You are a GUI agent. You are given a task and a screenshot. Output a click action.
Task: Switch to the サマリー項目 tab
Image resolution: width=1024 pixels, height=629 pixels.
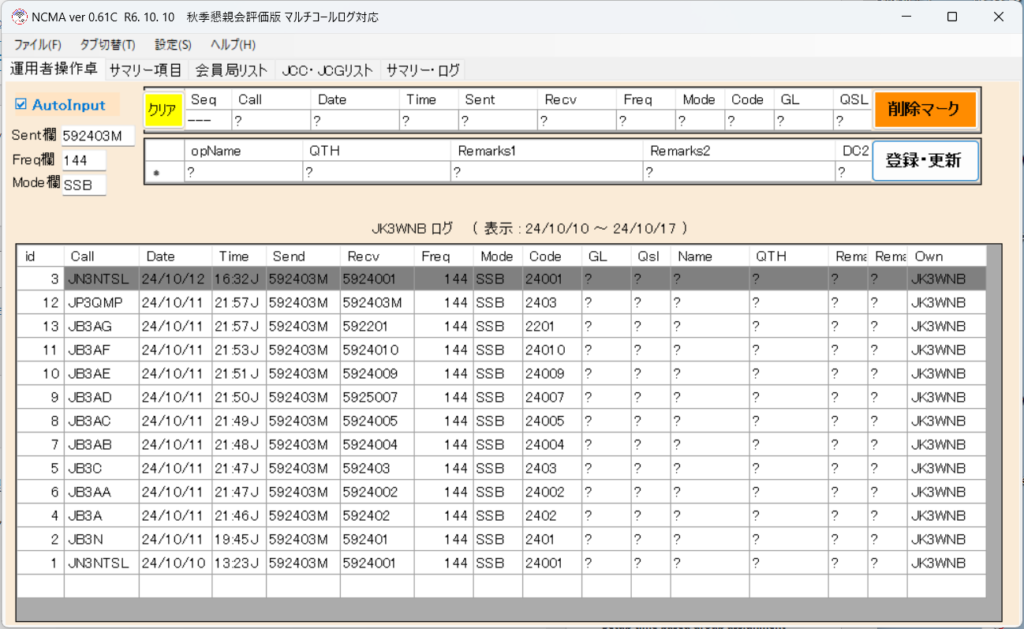(x=146, y=70)
